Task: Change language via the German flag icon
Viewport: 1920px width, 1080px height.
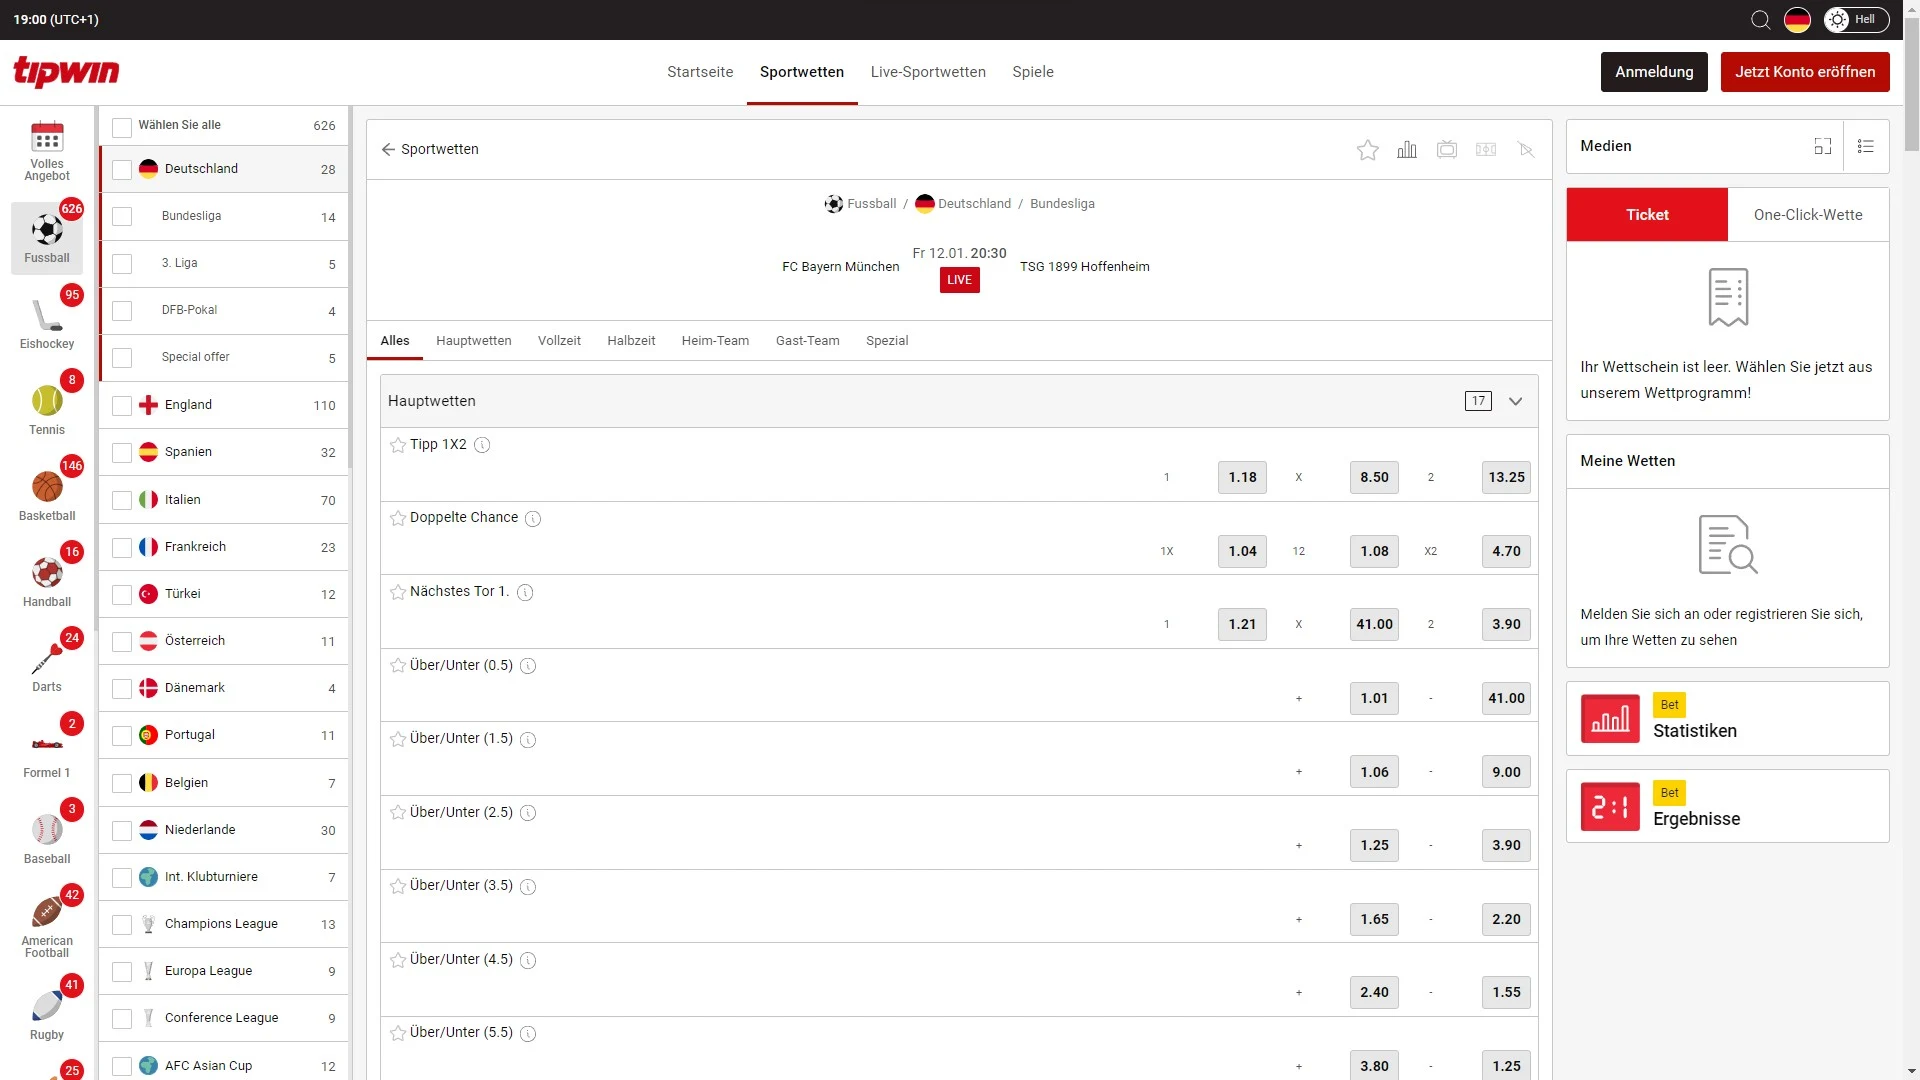Action: pyautogui.click(x=1797, y=20)
